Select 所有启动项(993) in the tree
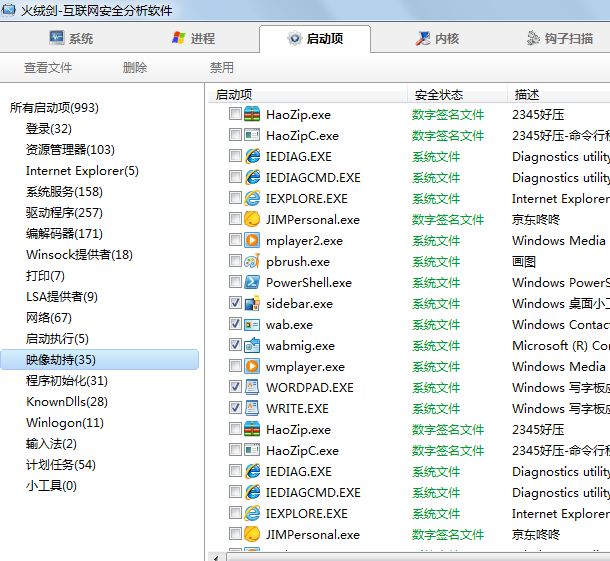Image resolution: width=610 pixels, height=561 pixels. pos(54,107)
